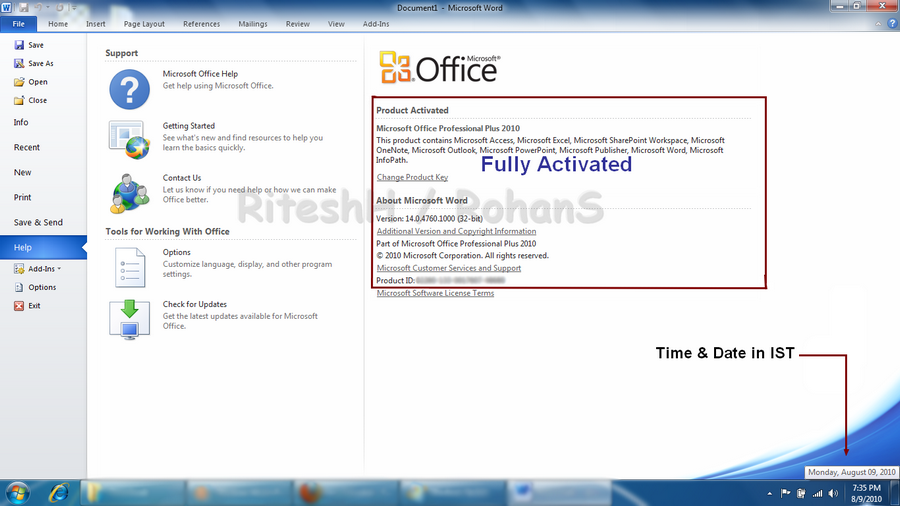Open the Review tab

(x=297, y=24)
